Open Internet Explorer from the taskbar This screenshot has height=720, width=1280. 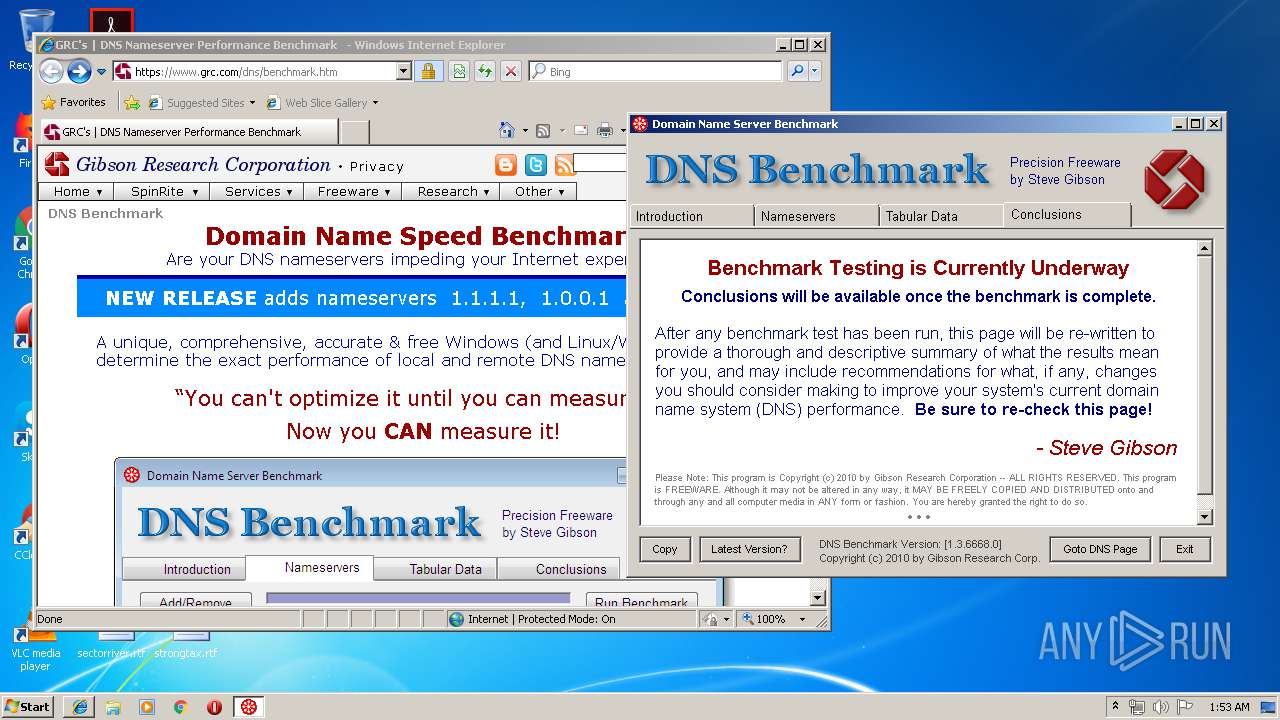click(79, 706)
